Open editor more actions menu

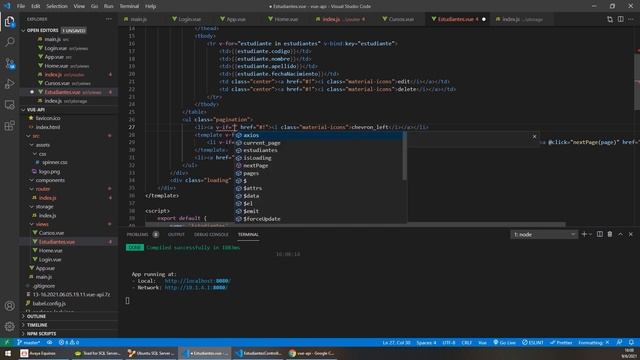pos(631,19)
